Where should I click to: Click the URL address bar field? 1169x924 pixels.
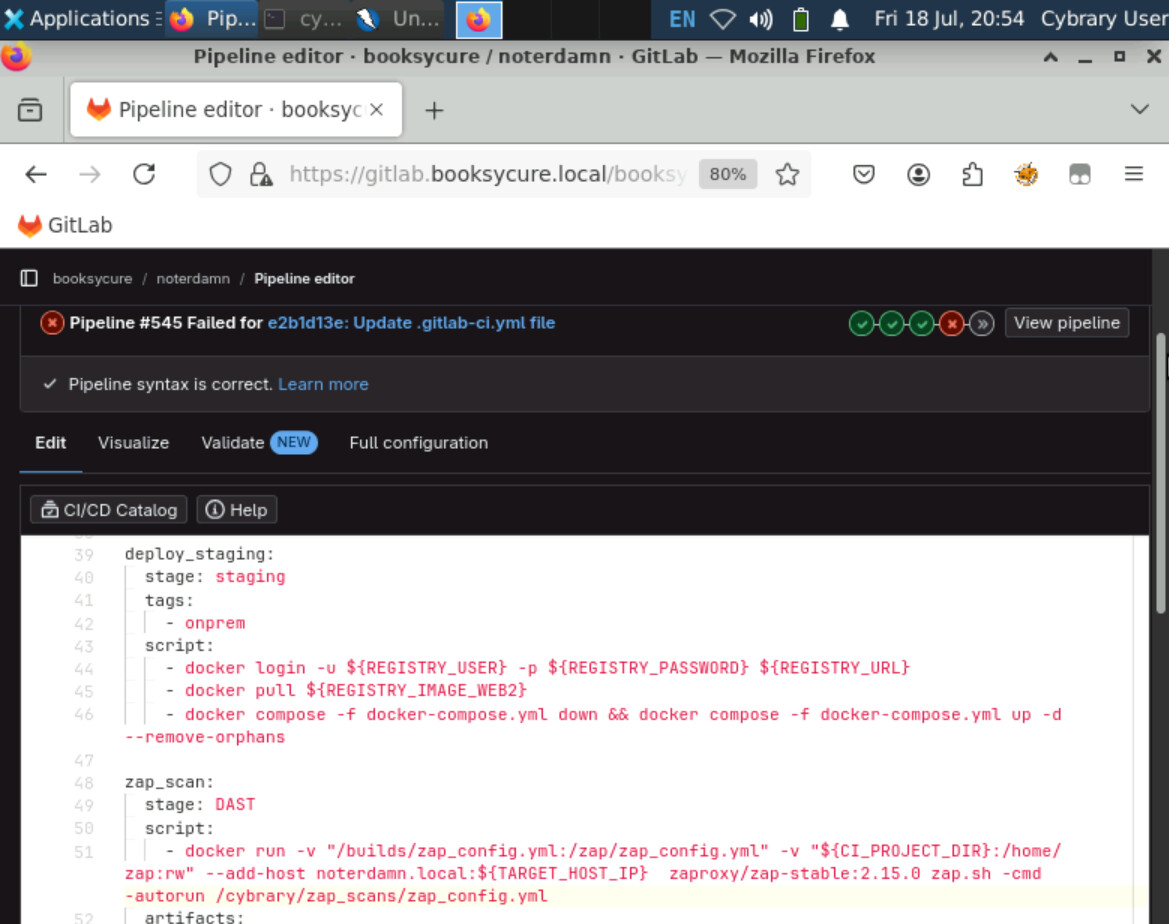480,175
